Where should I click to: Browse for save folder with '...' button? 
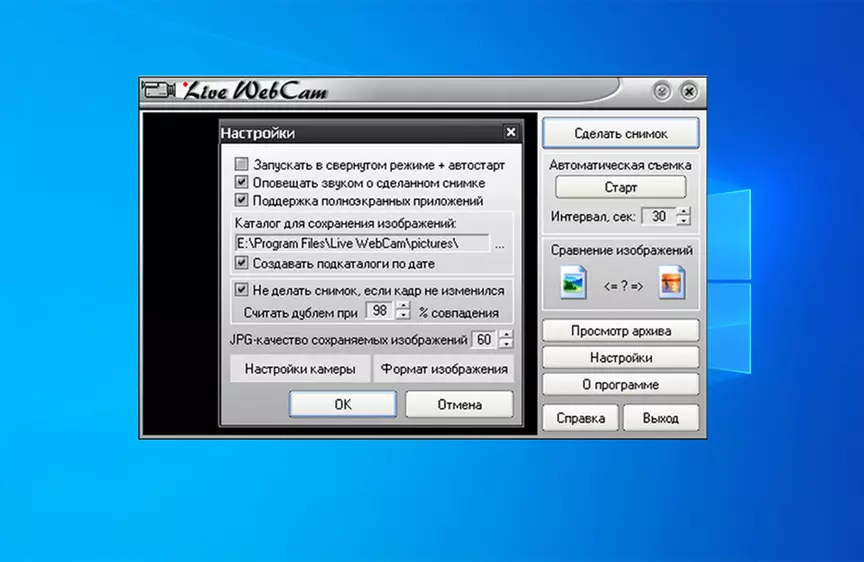coord(499,245)
